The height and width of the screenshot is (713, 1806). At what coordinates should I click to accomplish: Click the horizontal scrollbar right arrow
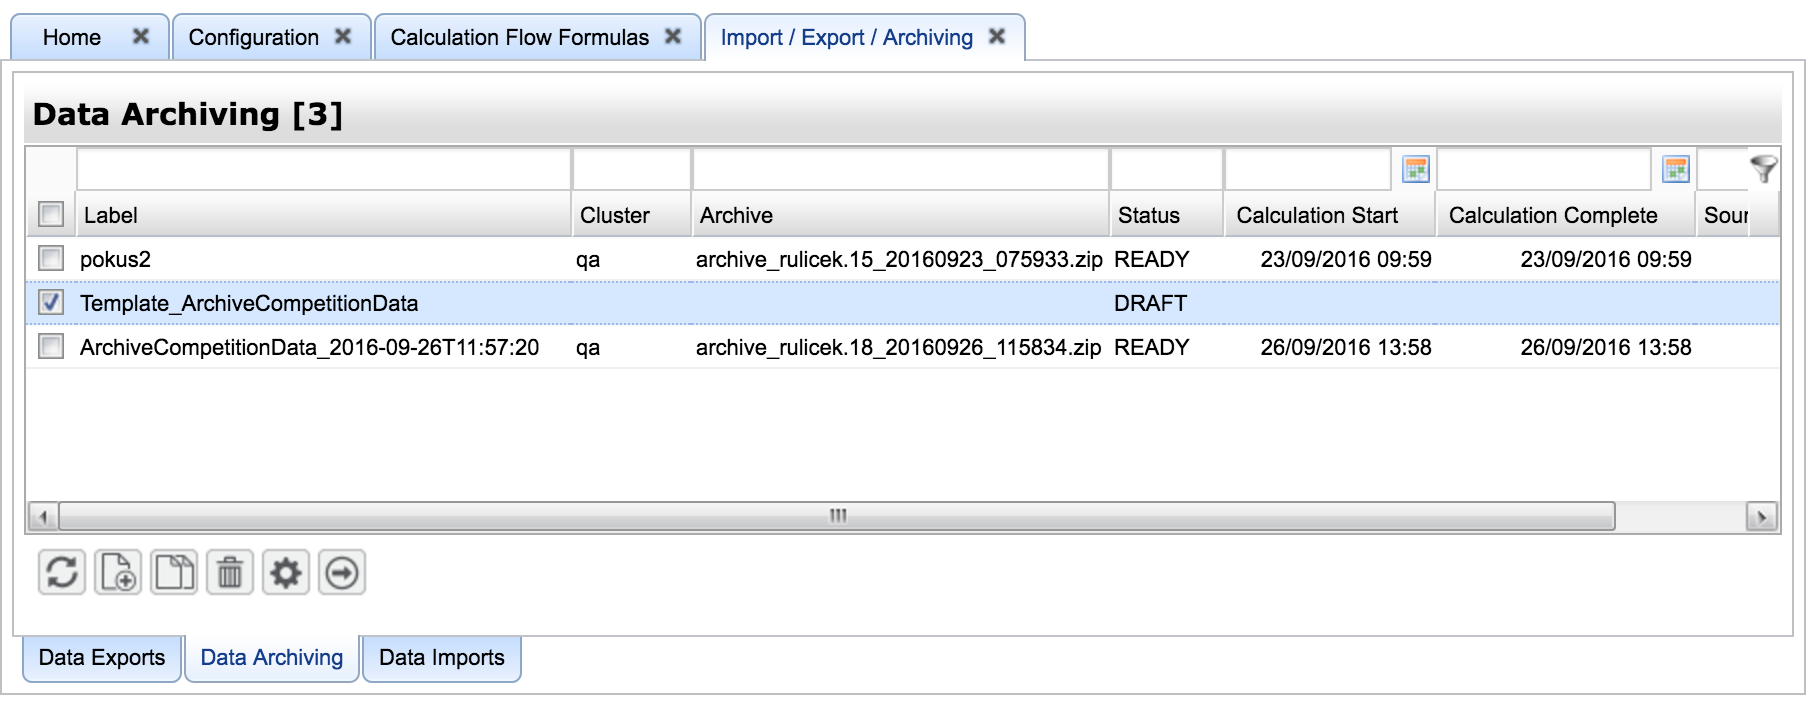point(1761,517)
